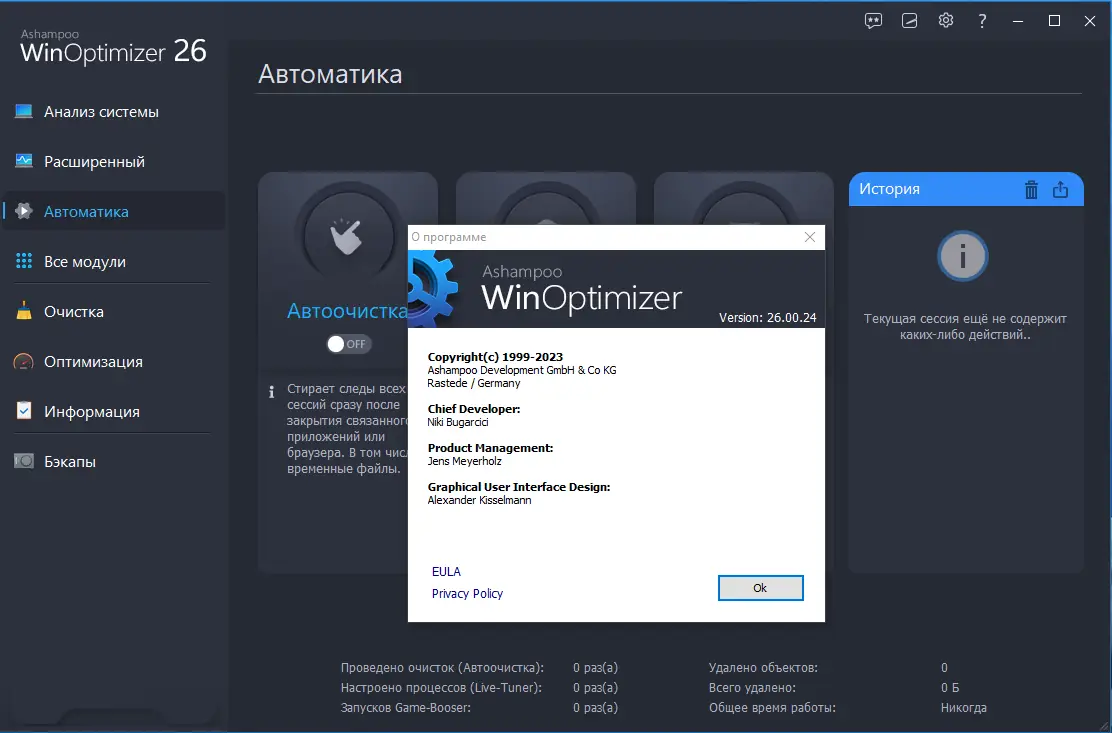Viewport: 1112px width, 733px height.
Task: Delete history with the trash icon
Action: pyautogui.click(x=1031, y=189)
